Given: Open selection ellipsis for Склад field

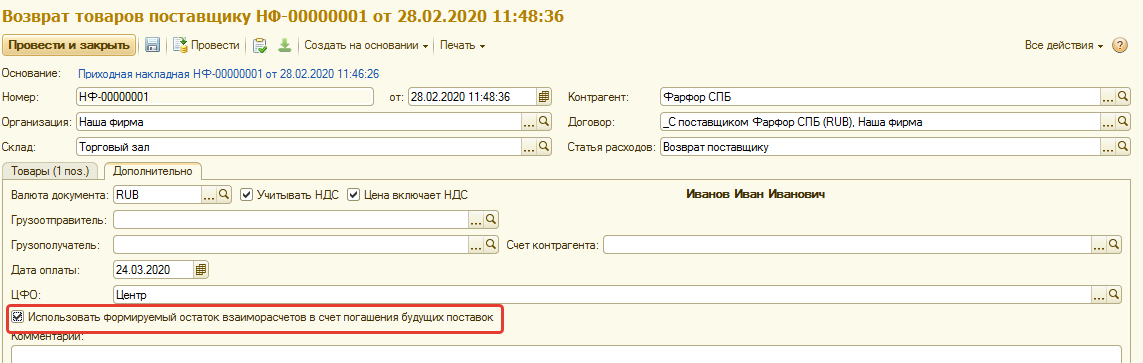Looking at the screenshot, I should pos(529,147).
